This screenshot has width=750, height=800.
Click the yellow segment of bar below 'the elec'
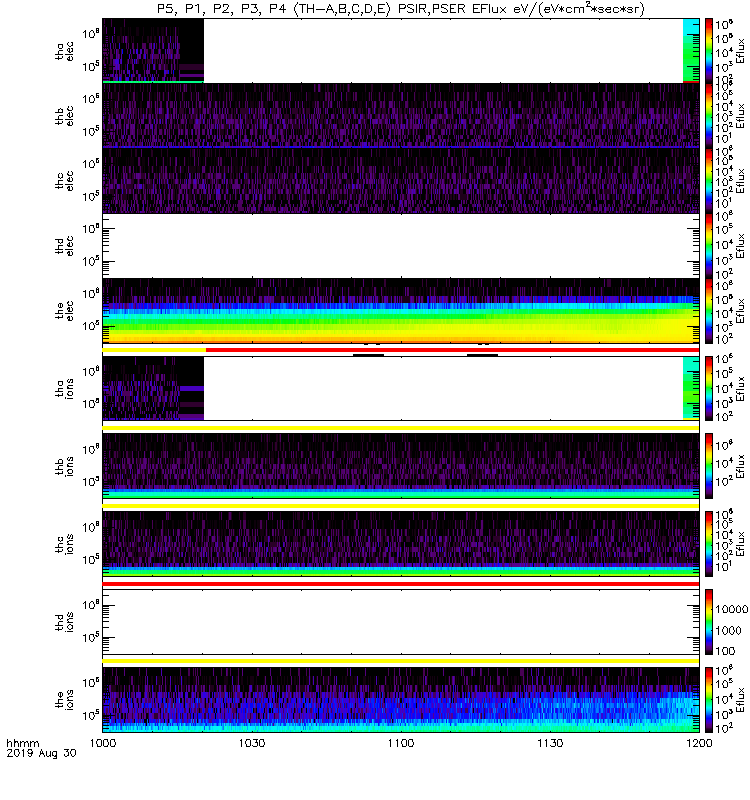click(154, 350)
